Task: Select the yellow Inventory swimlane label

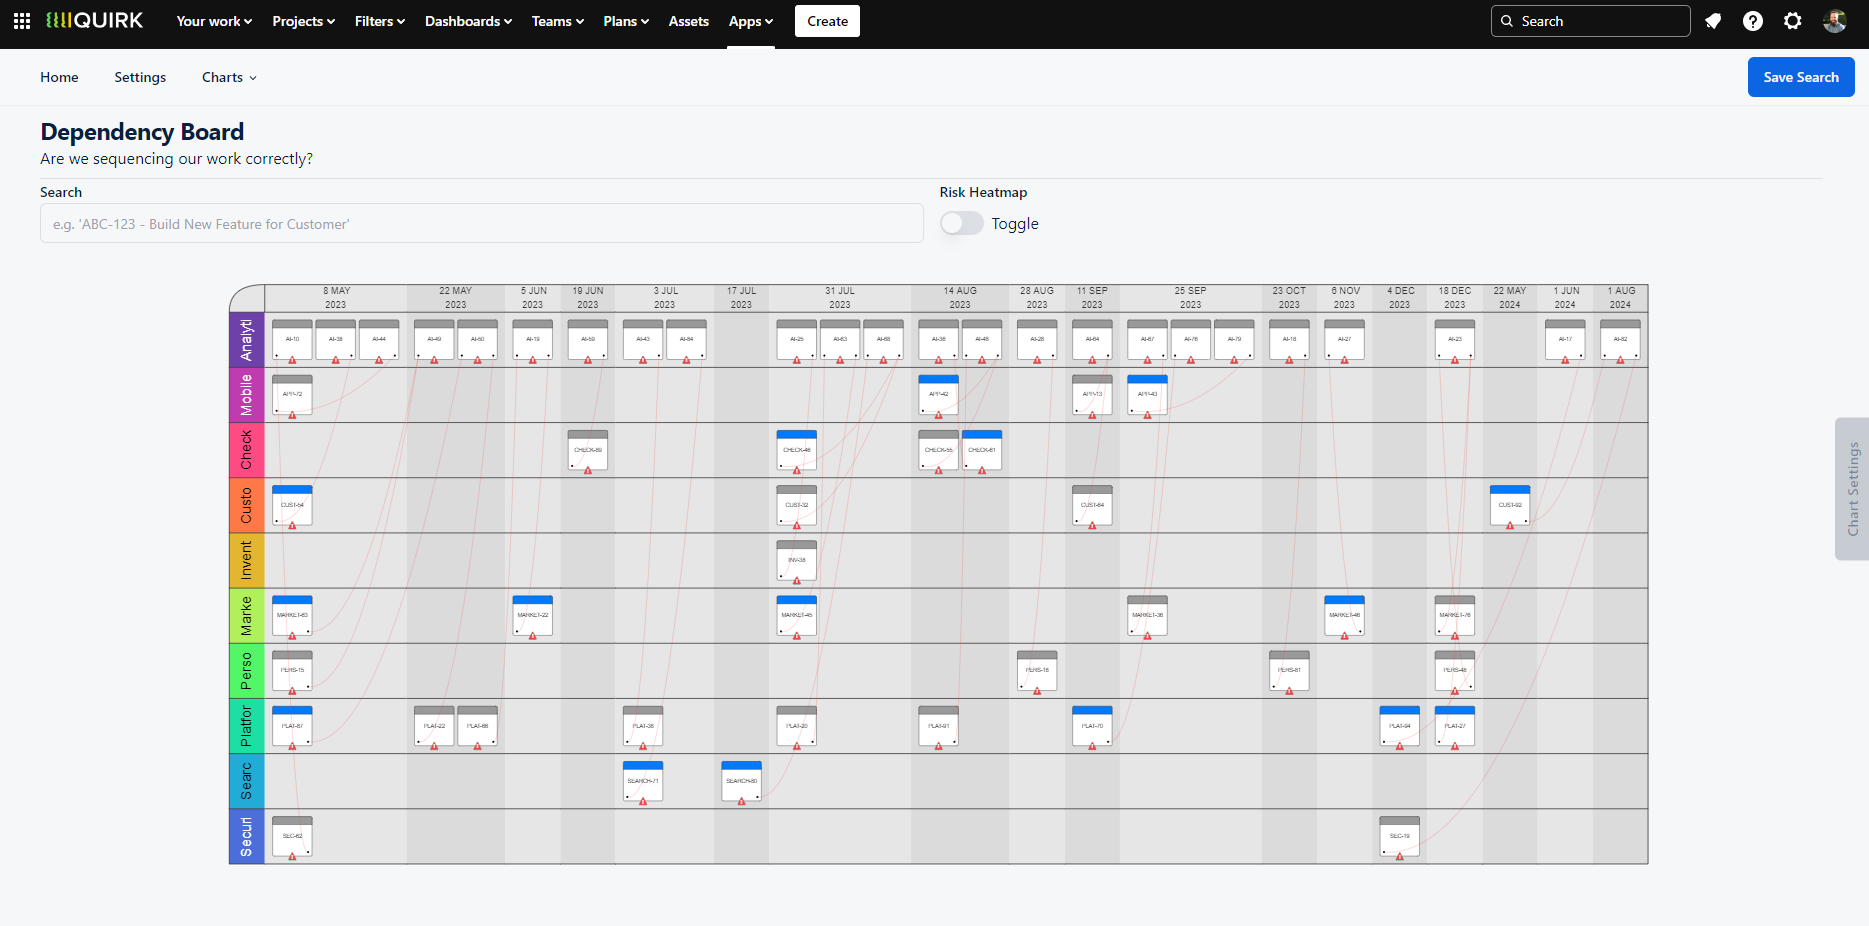Action: tap(247, 560)
